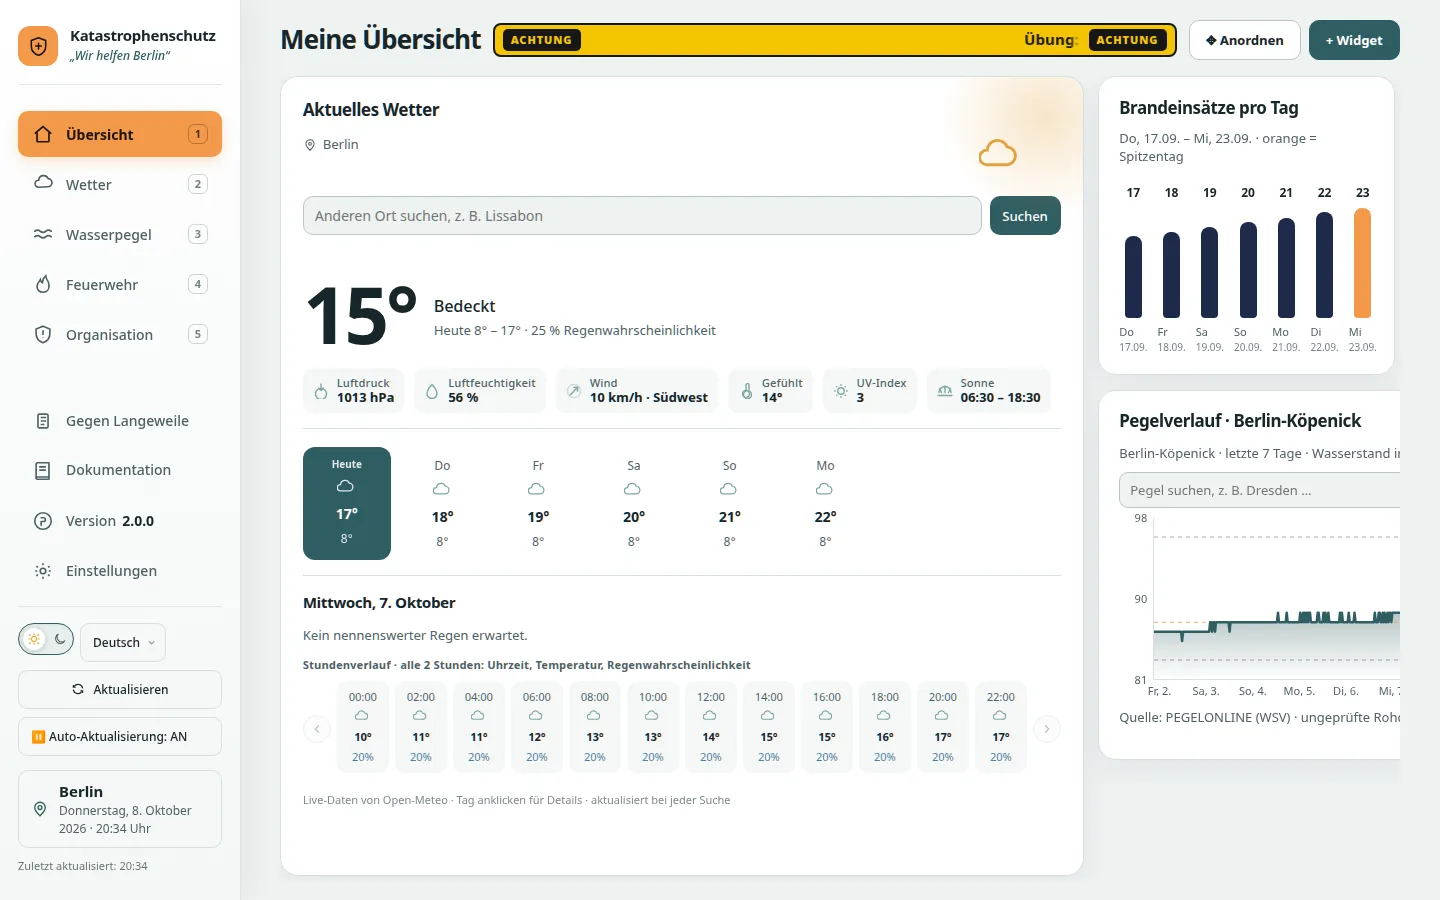This screenshot has width=1440, height=900.
Task: Focus the Anderen Ort suchen field
Action: pyautogui.click(x=642, y=216)
